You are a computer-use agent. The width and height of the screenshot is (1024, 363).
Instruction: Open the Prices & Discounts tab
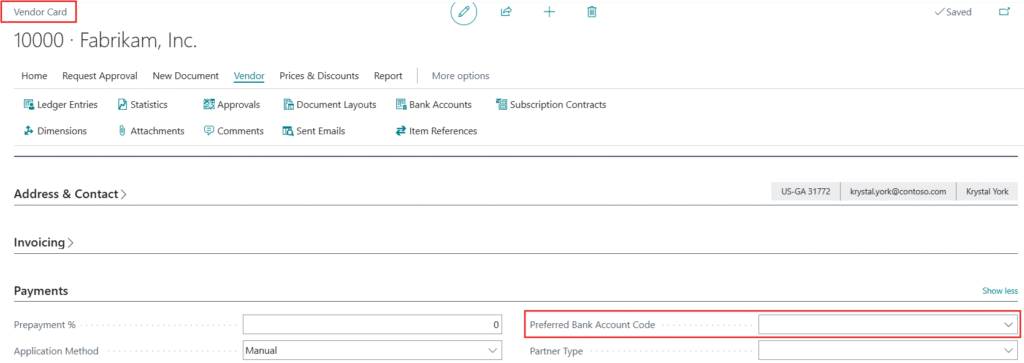click(x=319, y=76)
